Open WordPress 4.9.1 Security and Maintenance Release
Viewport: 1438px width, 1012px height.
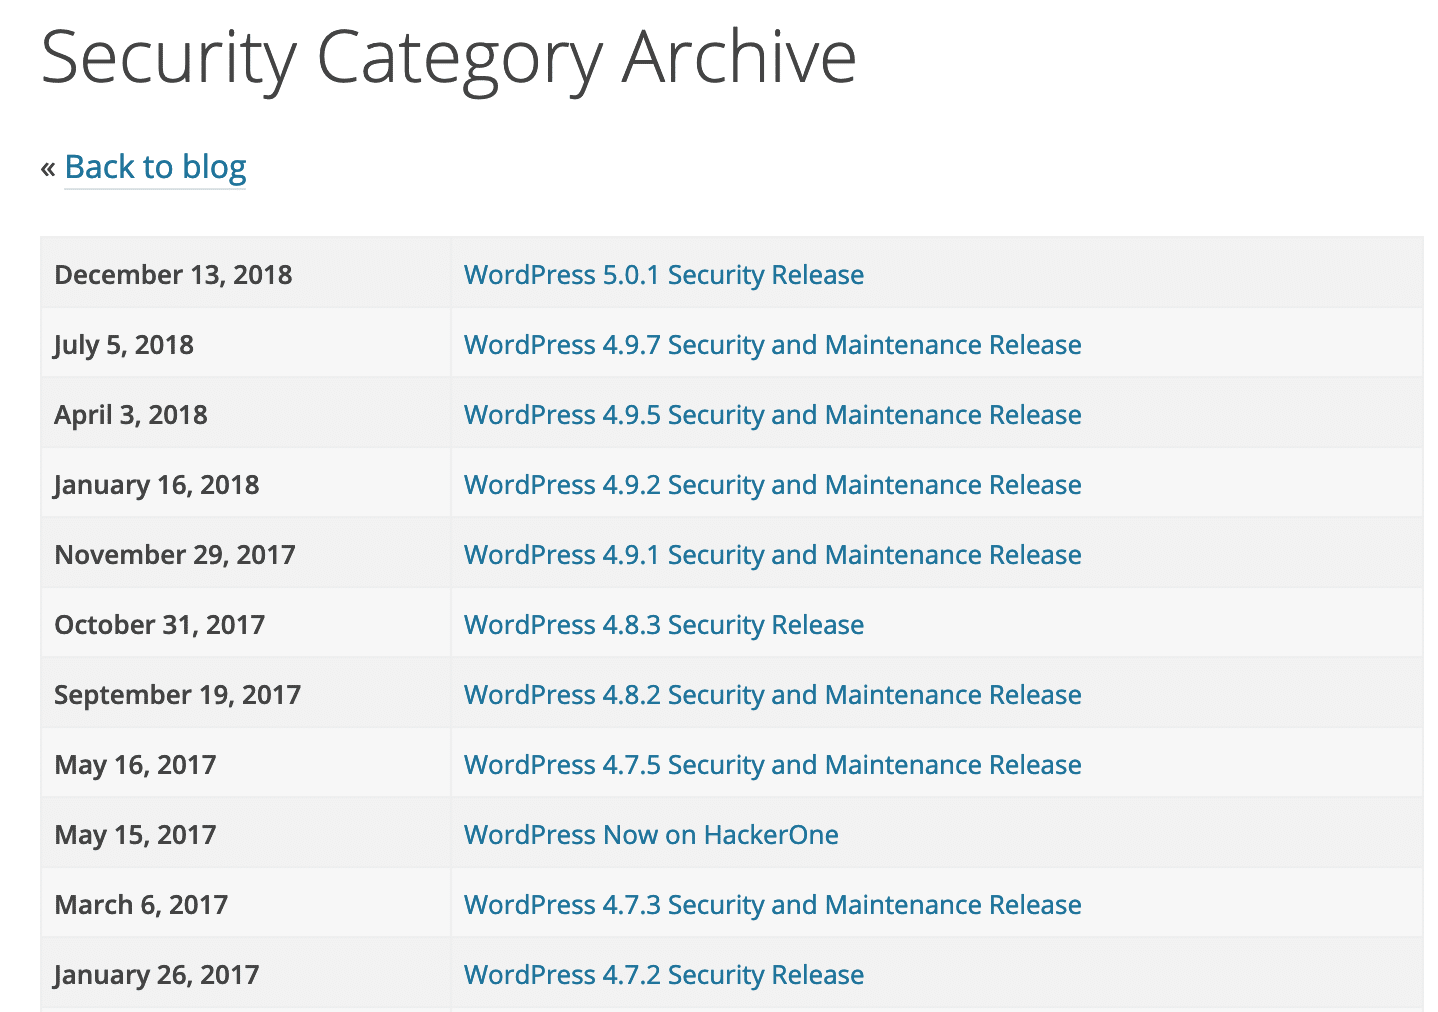click(772, 554)
